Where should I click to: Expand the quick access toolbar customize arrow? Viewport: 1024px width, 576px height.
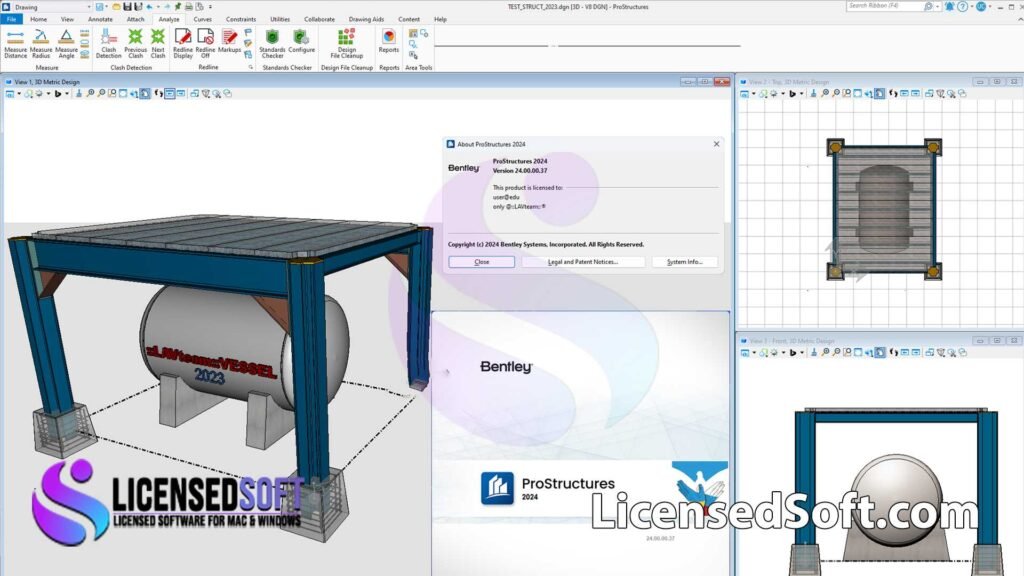[210, 7]
